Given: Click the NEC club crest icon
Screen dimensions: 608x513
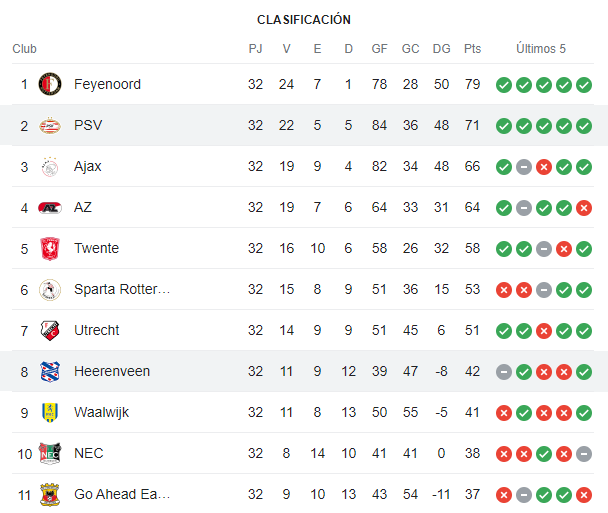Looking at the screenshot, I should coord(50,453).
